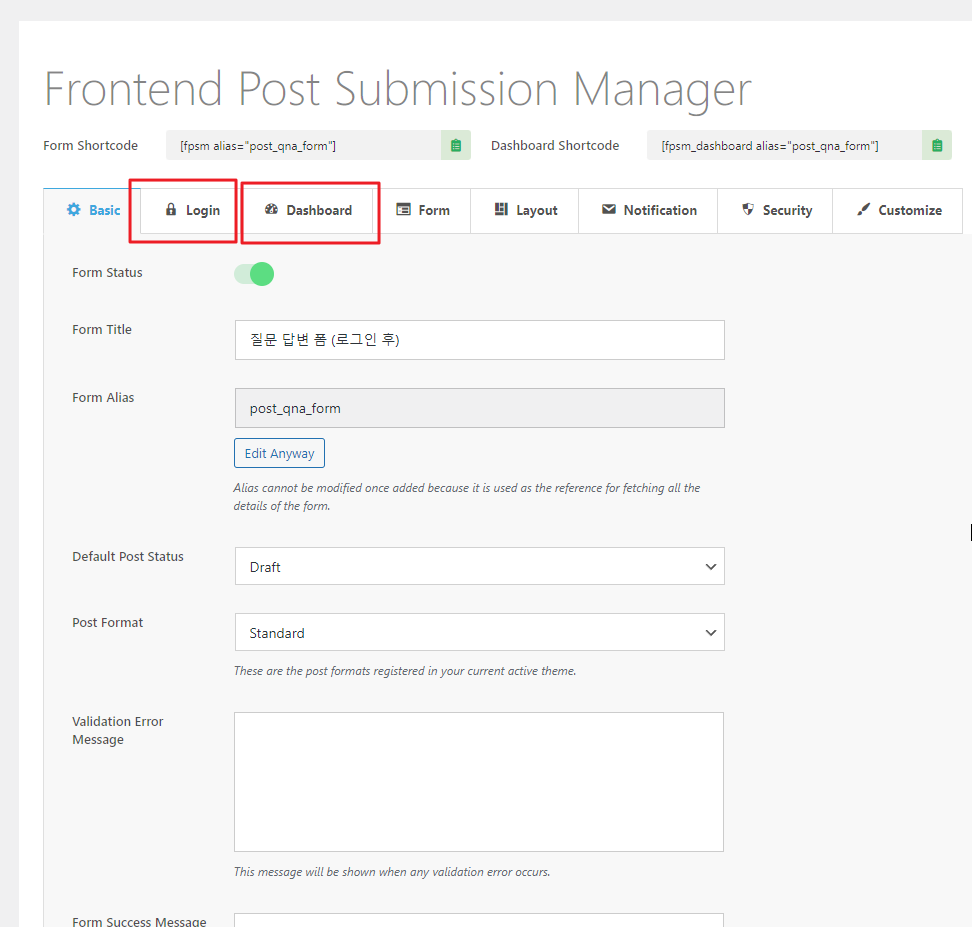
Task: Copy the form shortcode with clipboard icon
Action: pyautogui.click(x=456, y=146)
